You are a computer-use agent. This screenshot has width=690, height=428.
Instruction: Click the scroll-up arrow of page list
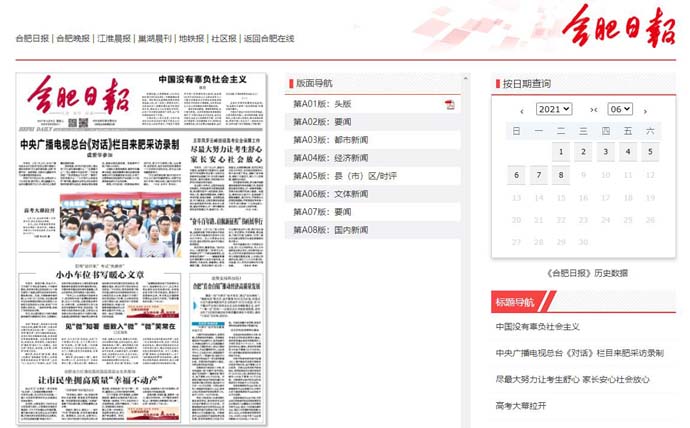click(466, 78)
